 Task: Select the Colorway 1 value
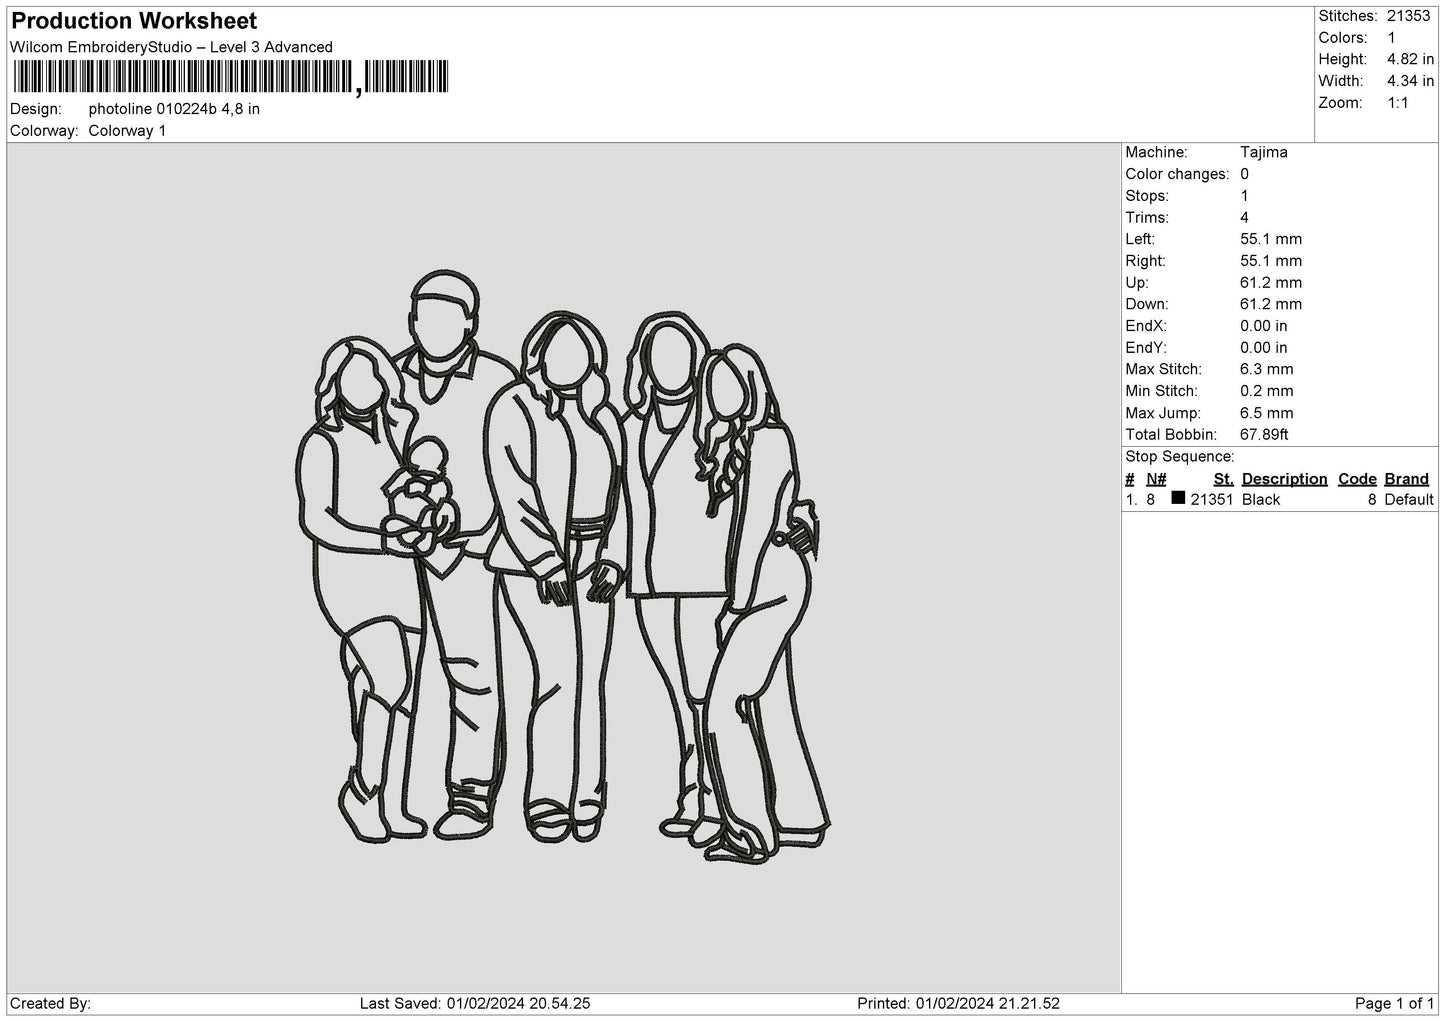click(x=127, y=131)
